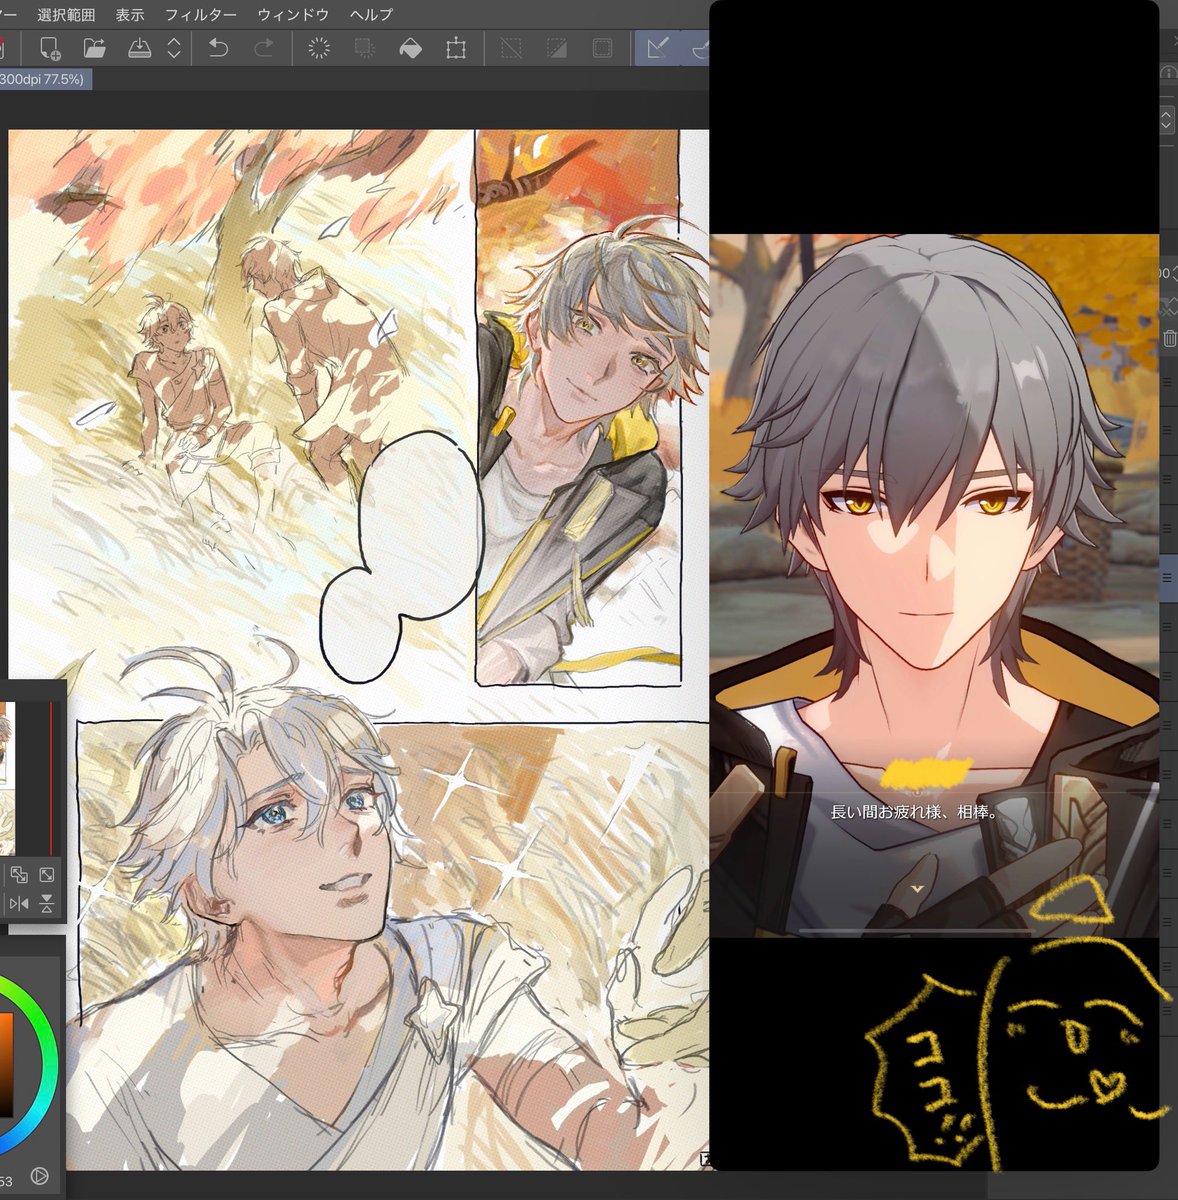Click the Navigator overlapping-squares fit icon
Viewport: 1178px width, 1200px height.
19,875
